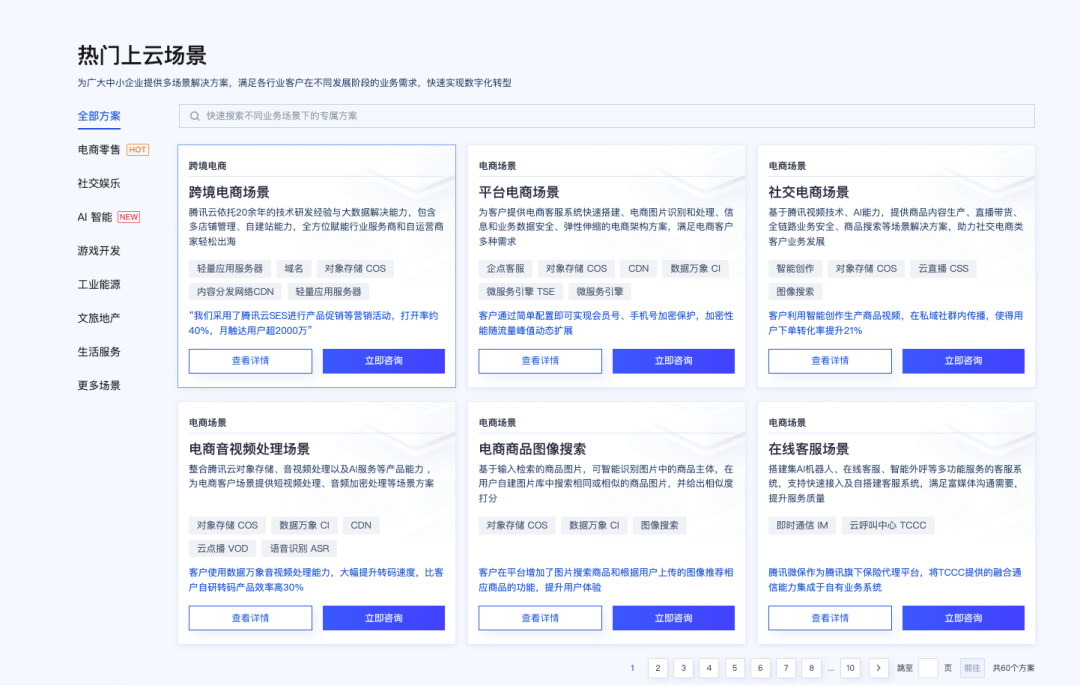Focus the 快速搜索 scenario search field
The height and width of the screenshot is (685, 1080).
tap(606, 116)
